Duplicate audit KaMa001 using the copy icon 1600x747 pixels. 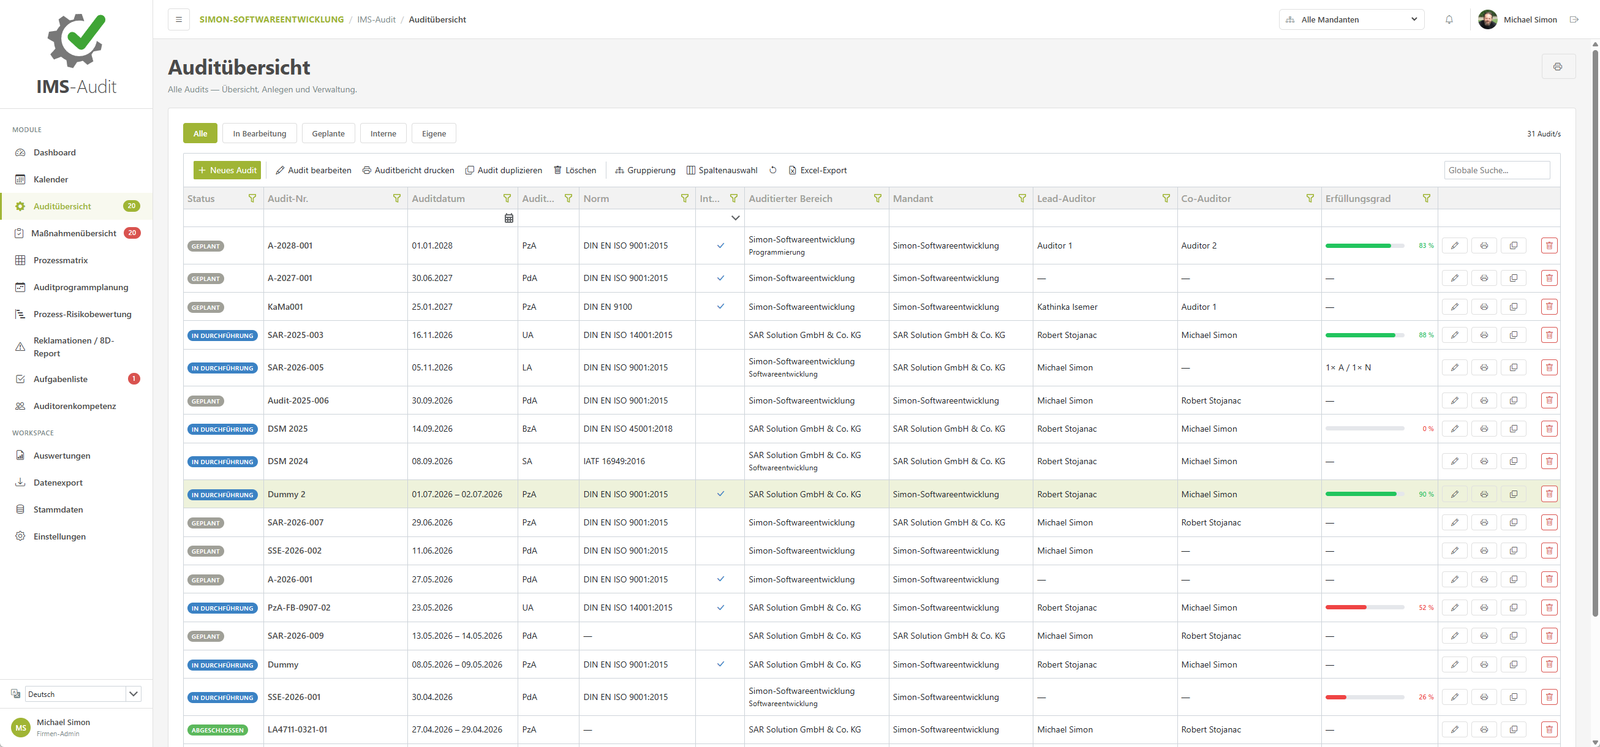click(x=1514, y=307)
